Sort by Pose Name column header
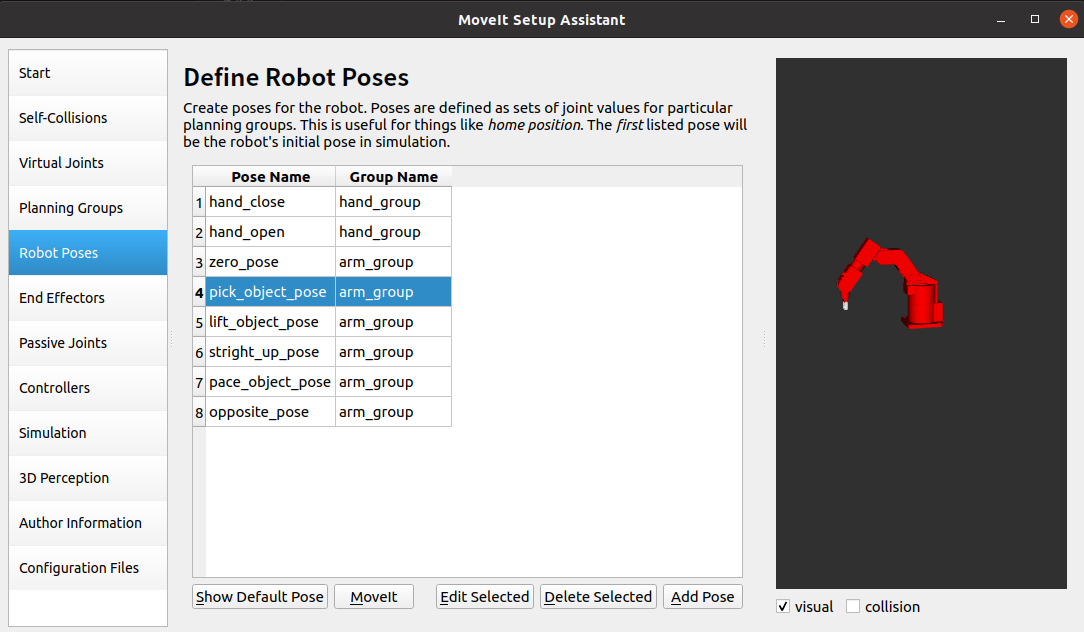Image resolution: width=1084 pixels, height=632 pixels. [x=270, y=177]
